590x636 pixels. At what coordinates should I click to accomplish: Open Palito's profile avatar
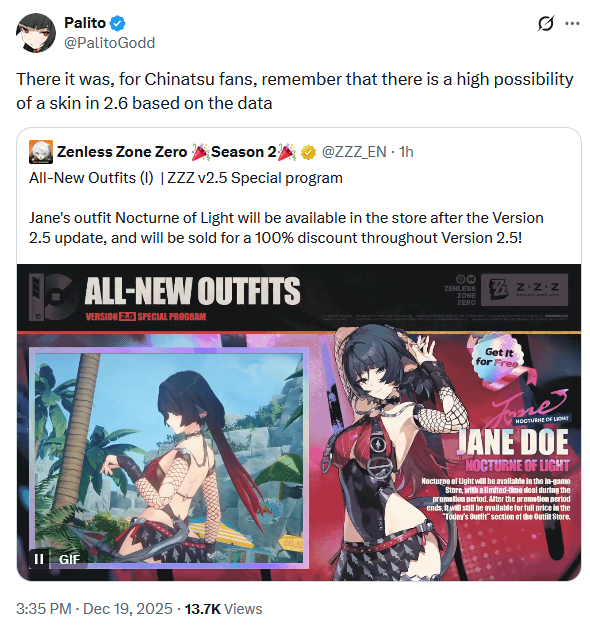pos(35,32)
